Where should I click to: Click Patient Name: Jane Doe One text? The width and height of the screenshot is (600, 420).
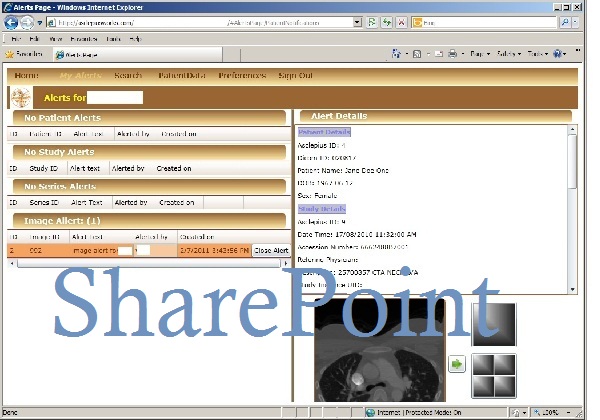coord(343,171)
